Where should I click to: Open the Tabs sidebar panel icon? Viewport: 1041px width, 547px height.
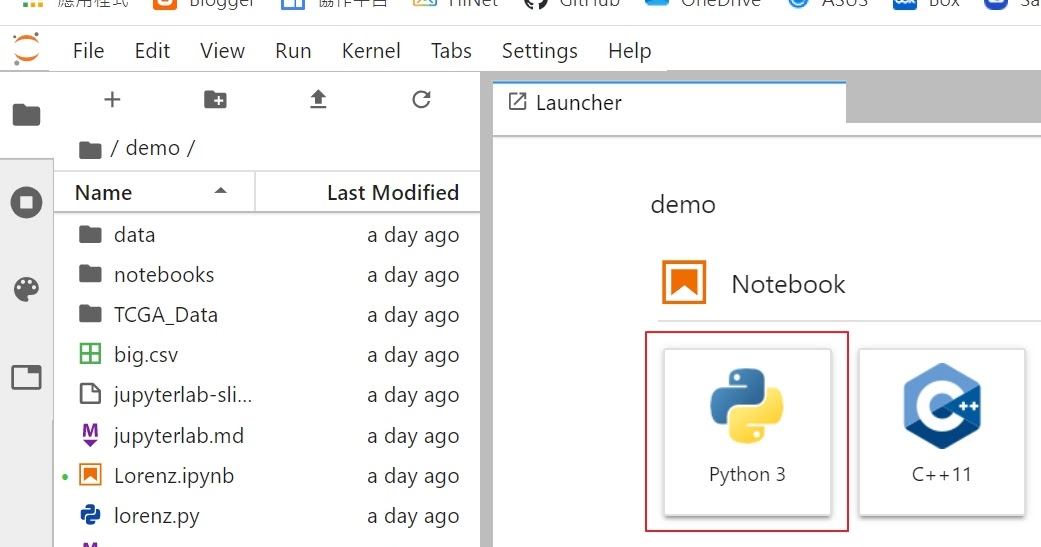coord(26,377)
